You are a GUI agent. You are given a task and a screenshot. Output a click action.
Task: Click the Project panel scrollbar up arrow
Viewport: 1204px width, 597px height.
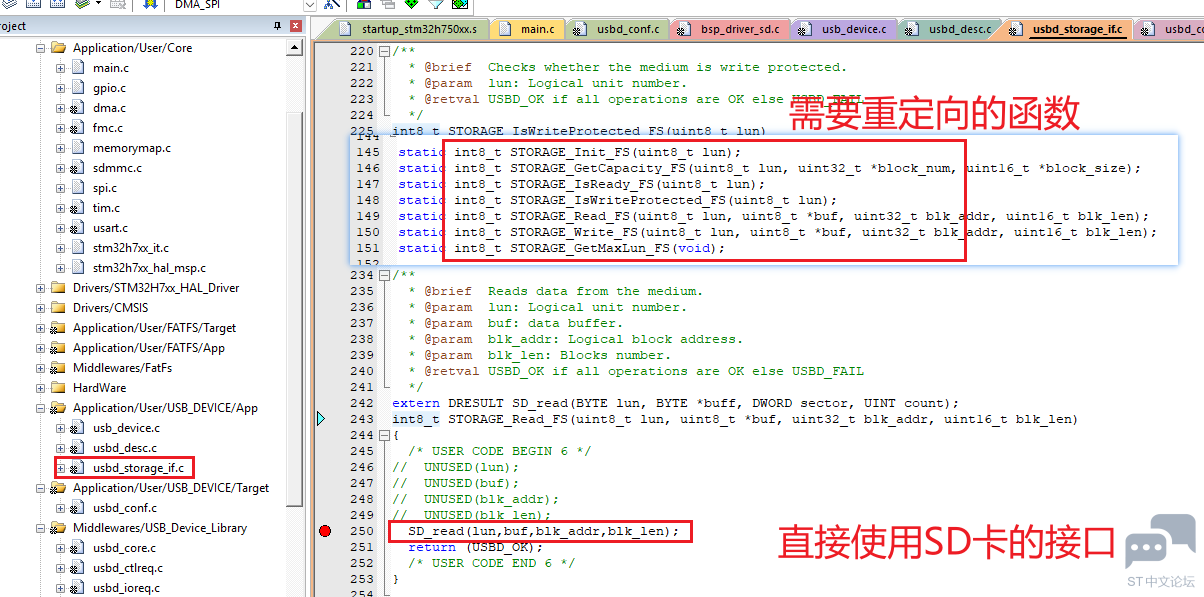(x=294, y=49)
